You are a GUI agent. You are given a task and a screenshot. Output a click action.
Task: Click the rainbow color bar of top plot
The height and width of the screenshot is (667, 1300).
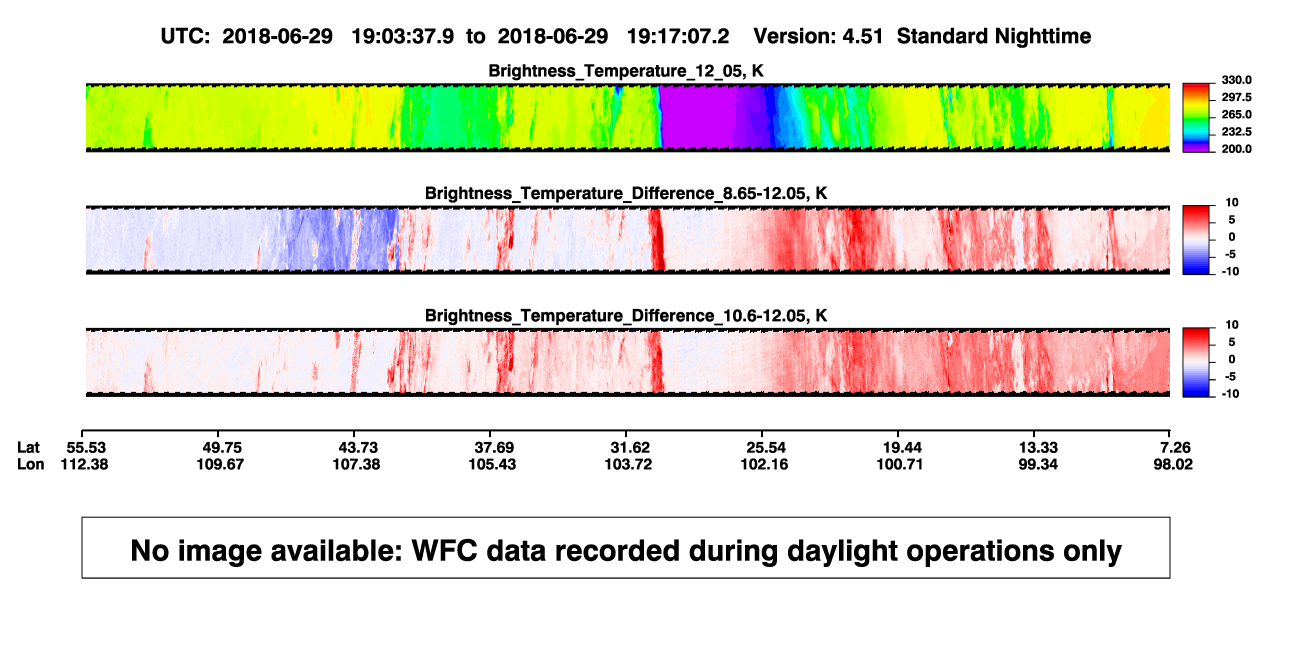(x=1197, y=117)
